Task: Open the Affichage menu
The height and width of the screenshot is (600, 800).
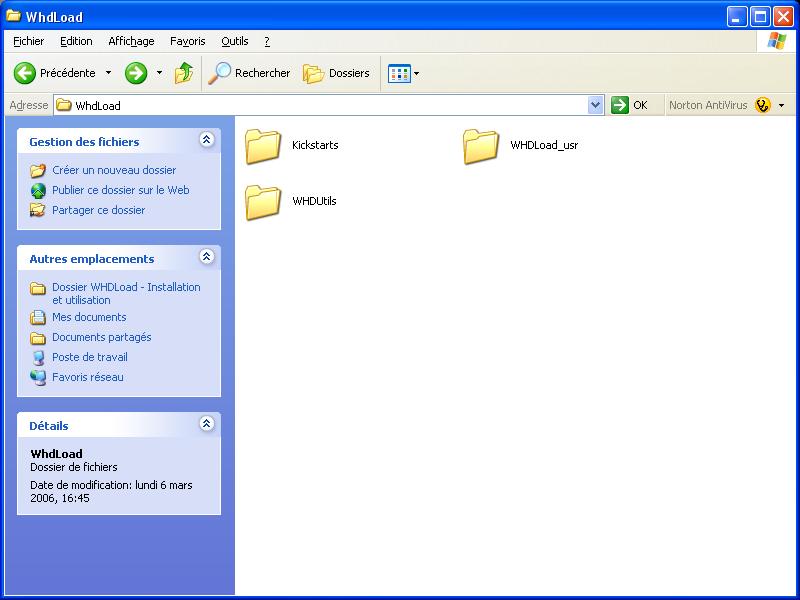Action: [131, 41]
